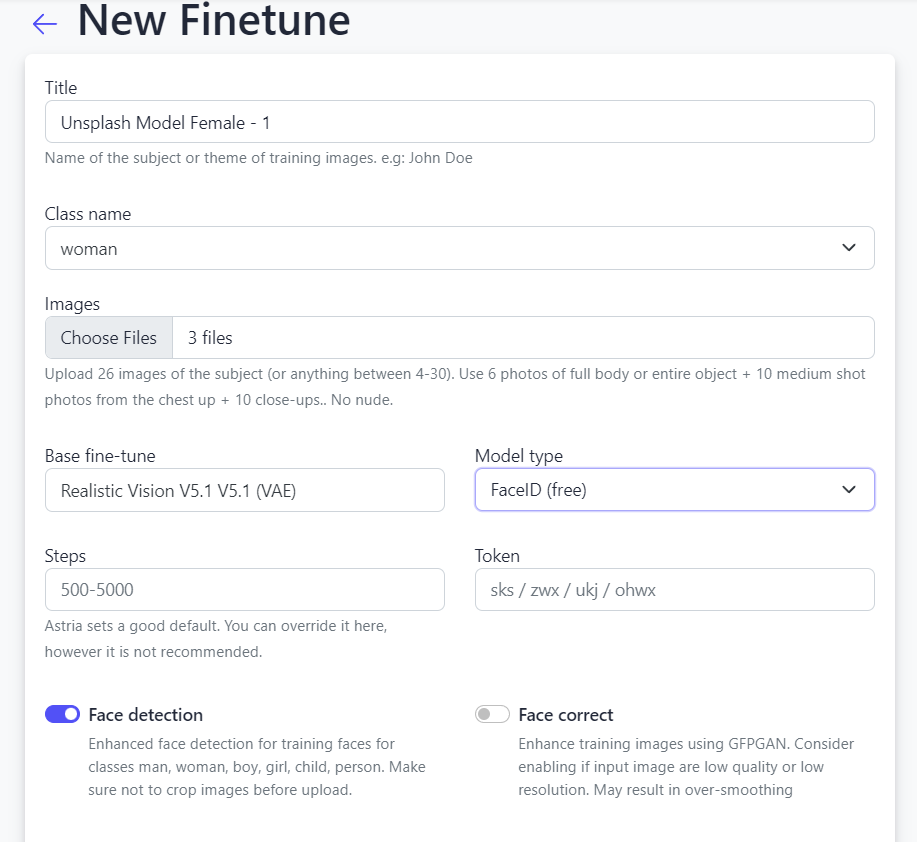Click the chevron arrow in Class name field
The width and height of the screenshot is (917, 842).
848,248
